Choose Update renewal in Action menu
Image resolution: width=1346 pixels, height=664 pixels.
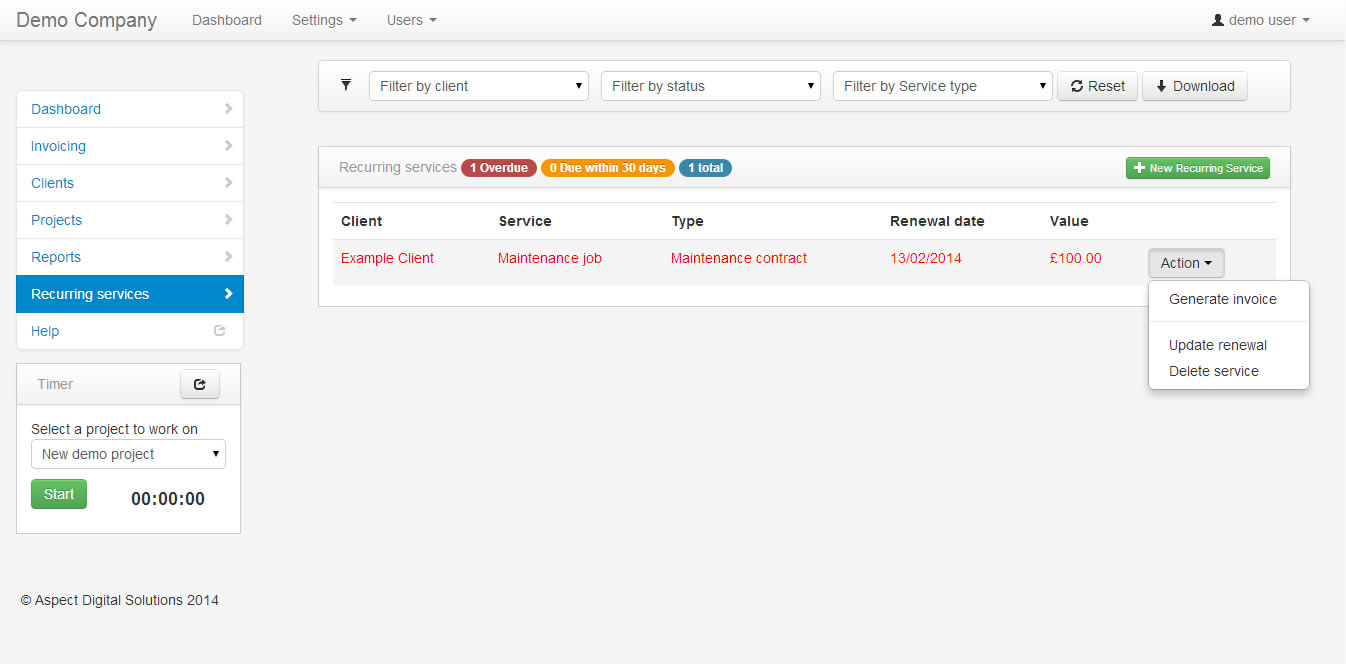(x=1217, y=345)
